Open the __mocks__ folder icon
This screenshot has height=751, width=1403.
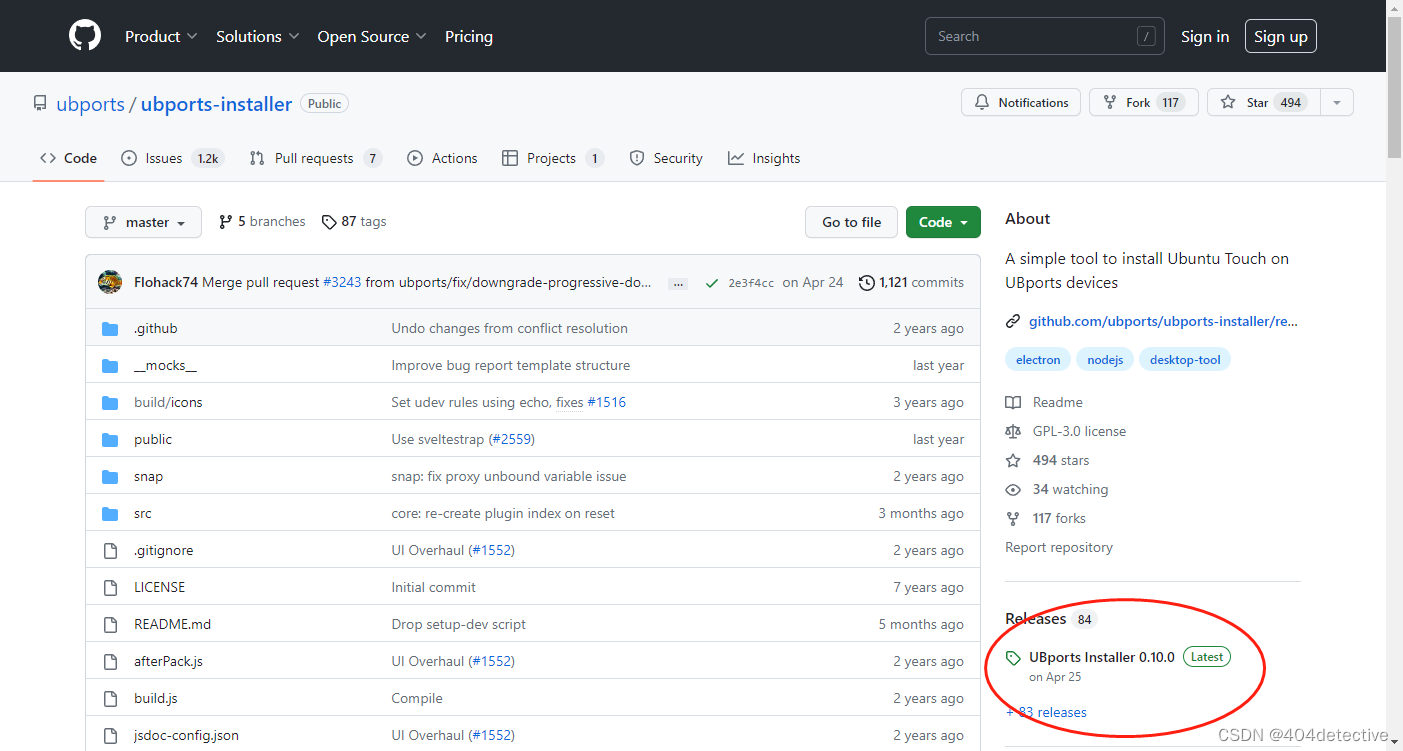pyautogui.click(x=110, y=365)
